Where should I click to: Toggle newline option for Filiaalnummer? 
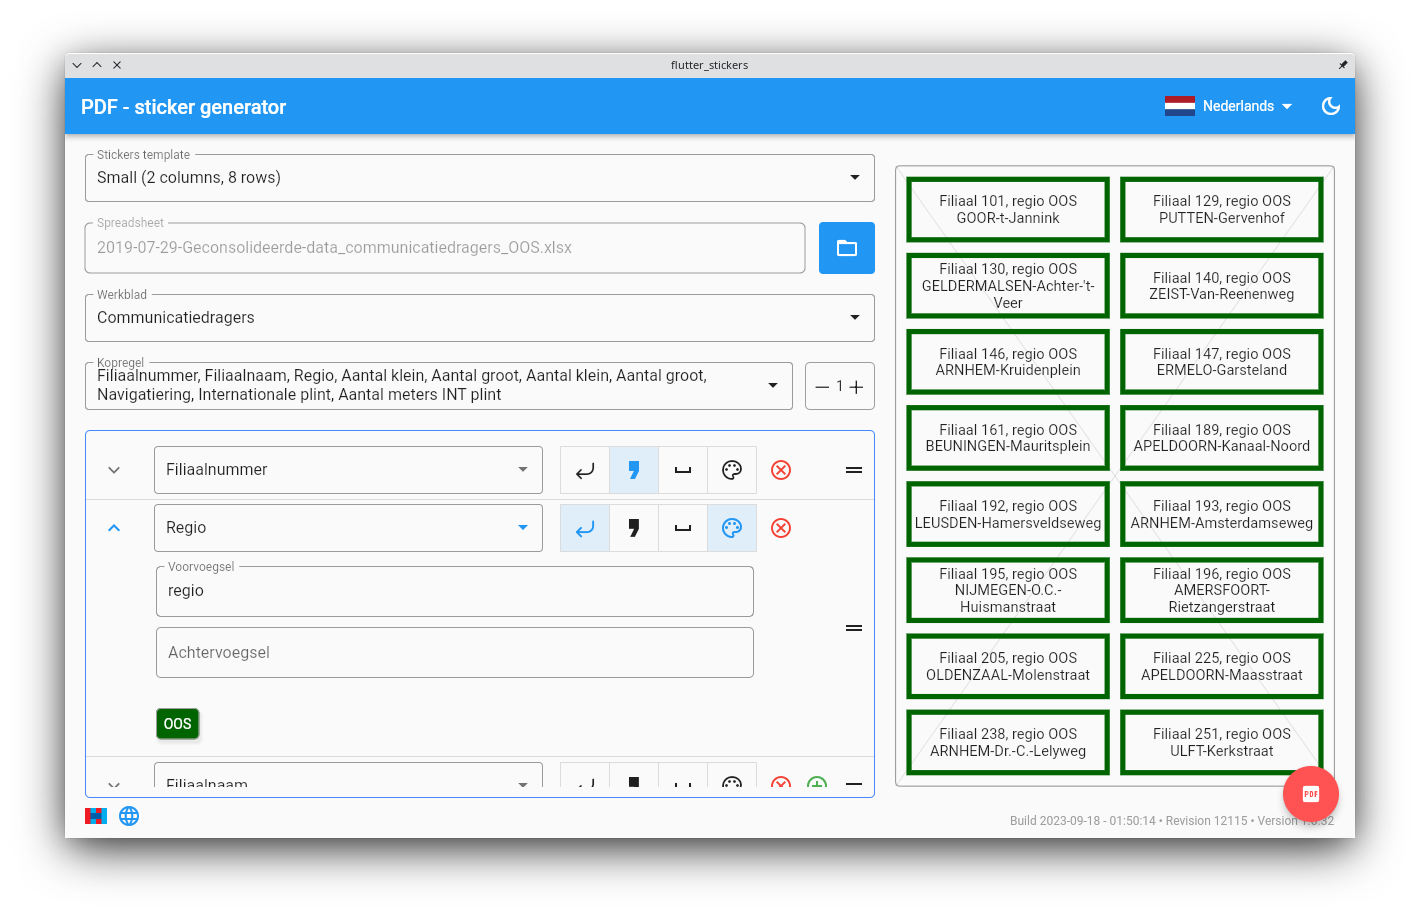[585, 470]
